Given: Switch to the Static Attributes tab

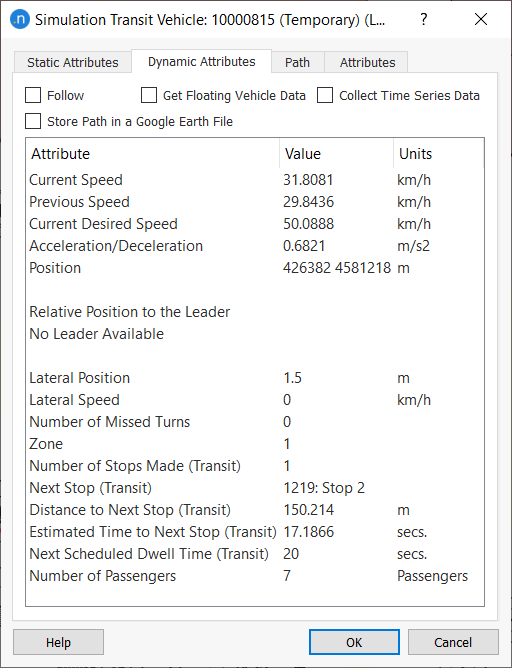Looking at the screenshot, I should click(73, 63).
